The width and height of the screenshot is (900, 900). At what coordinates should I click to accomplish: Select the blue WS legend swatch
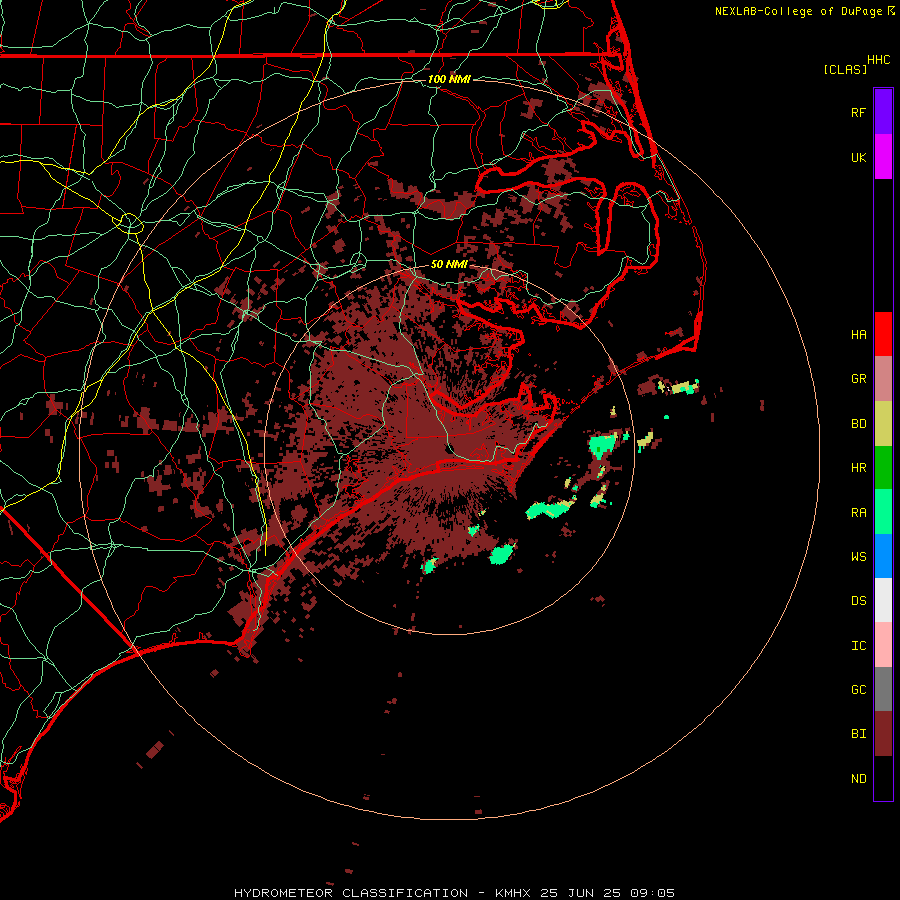pyautogui.click(x=883, y=556)
